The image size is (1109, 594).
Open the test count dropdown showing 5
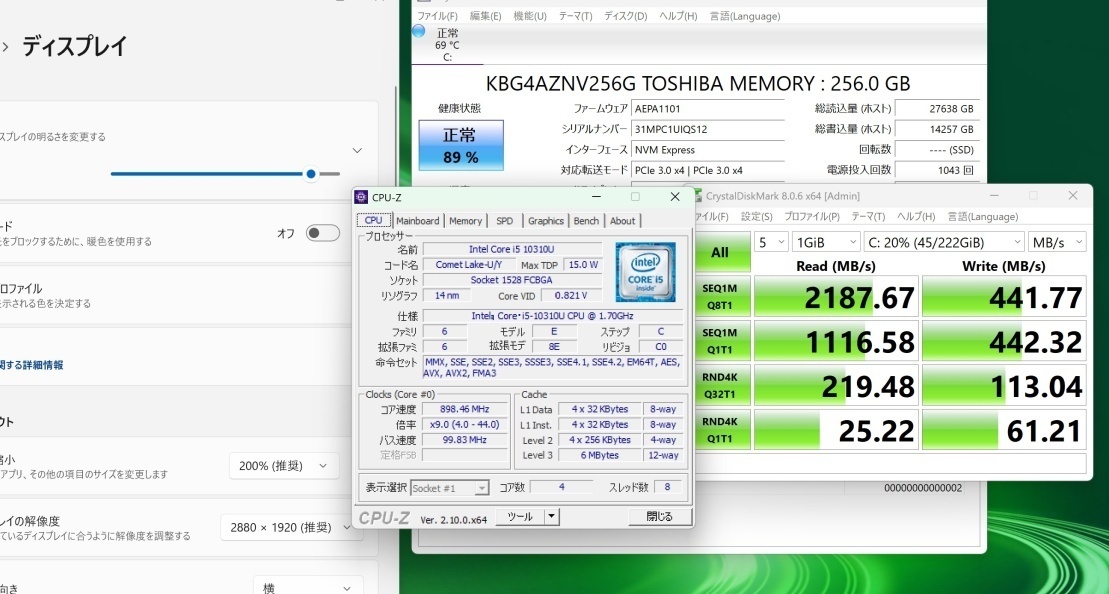(x=771, y=243)
